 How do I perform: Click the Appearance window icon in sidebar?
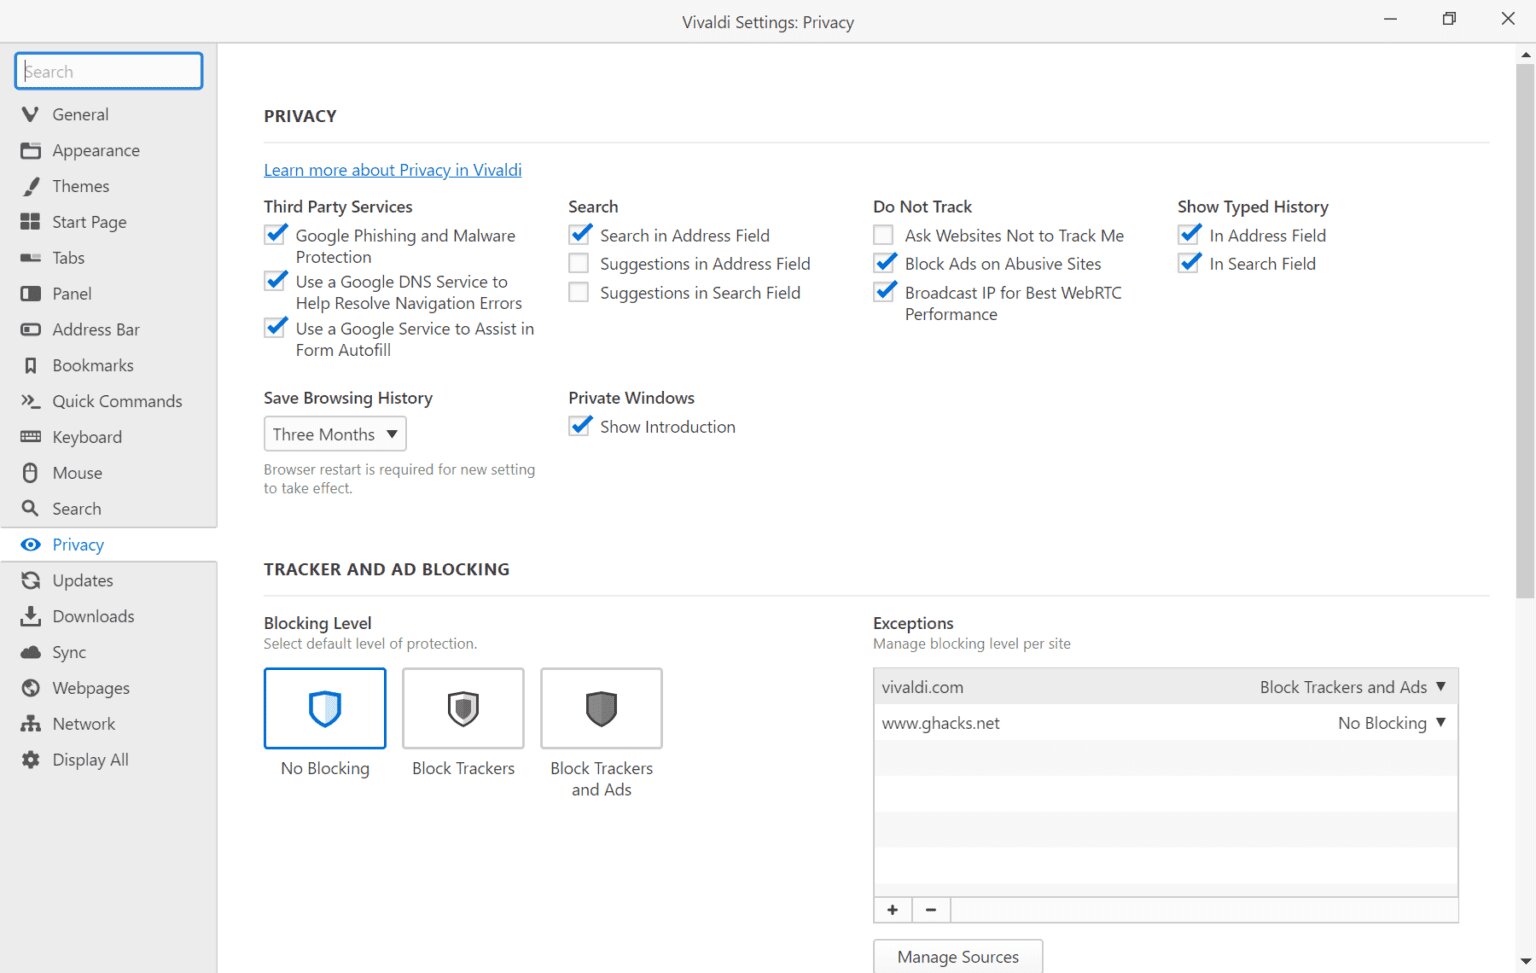(31, 150)
